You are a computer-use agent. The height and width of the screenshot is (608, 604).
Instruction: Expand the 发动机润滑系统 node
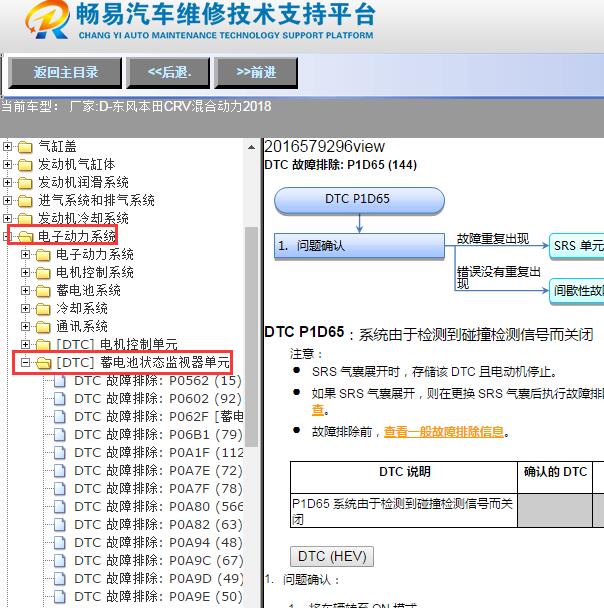pyautogui.click(x=7, y=182)
